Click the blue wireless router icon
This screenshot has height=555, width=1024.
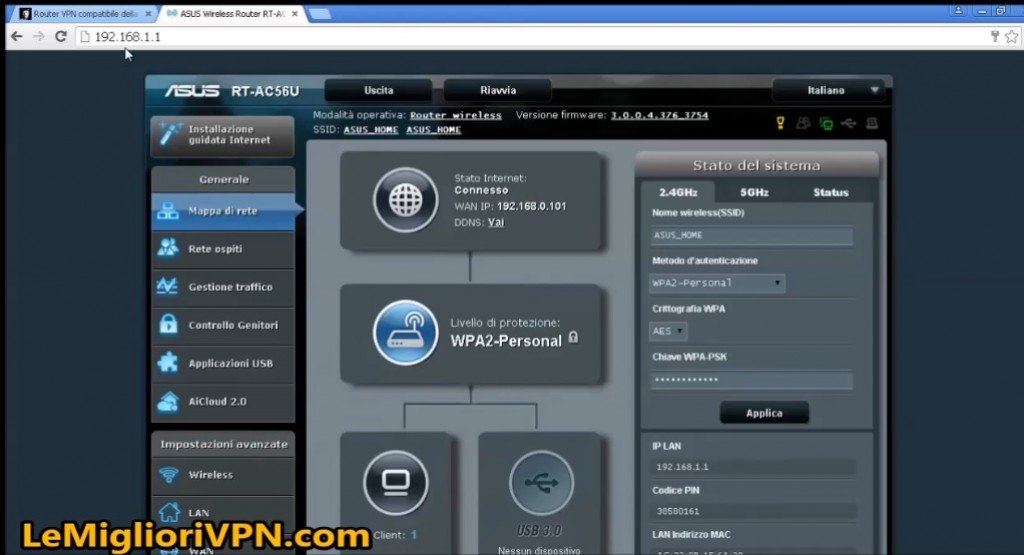click(x=406, y=332)
